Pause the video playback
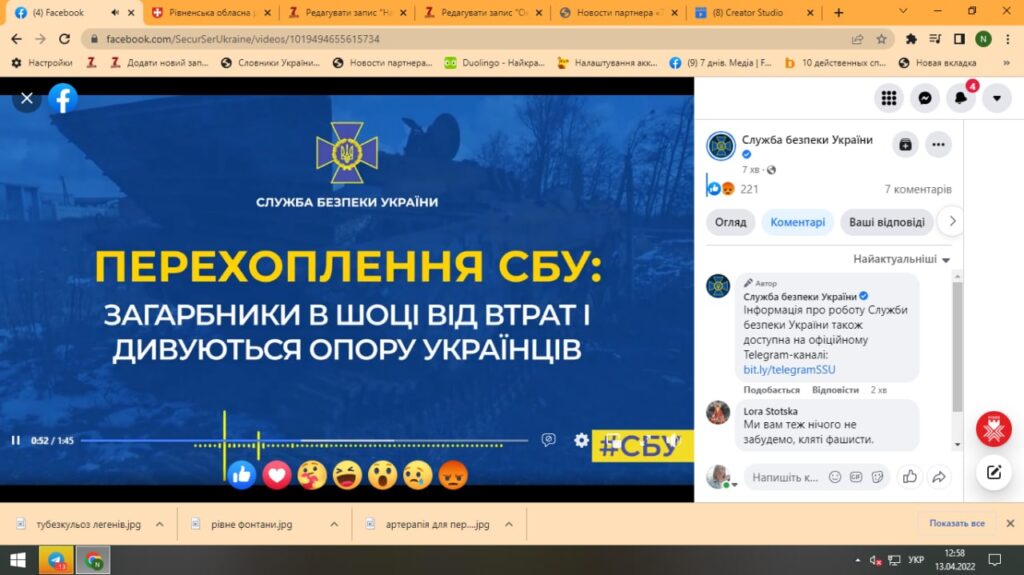This screenshot has height=575, width=1024. 16,440
